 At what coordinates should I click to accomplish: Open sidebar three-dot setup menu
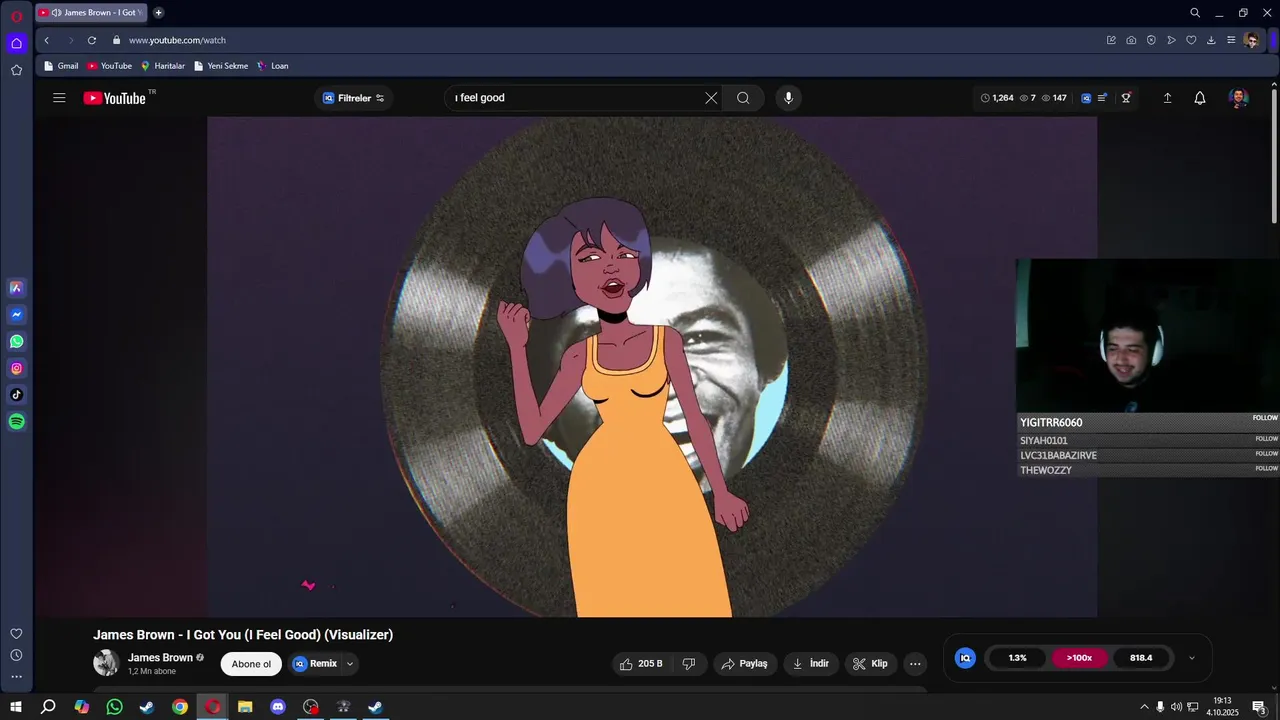(x=16, y=677)
